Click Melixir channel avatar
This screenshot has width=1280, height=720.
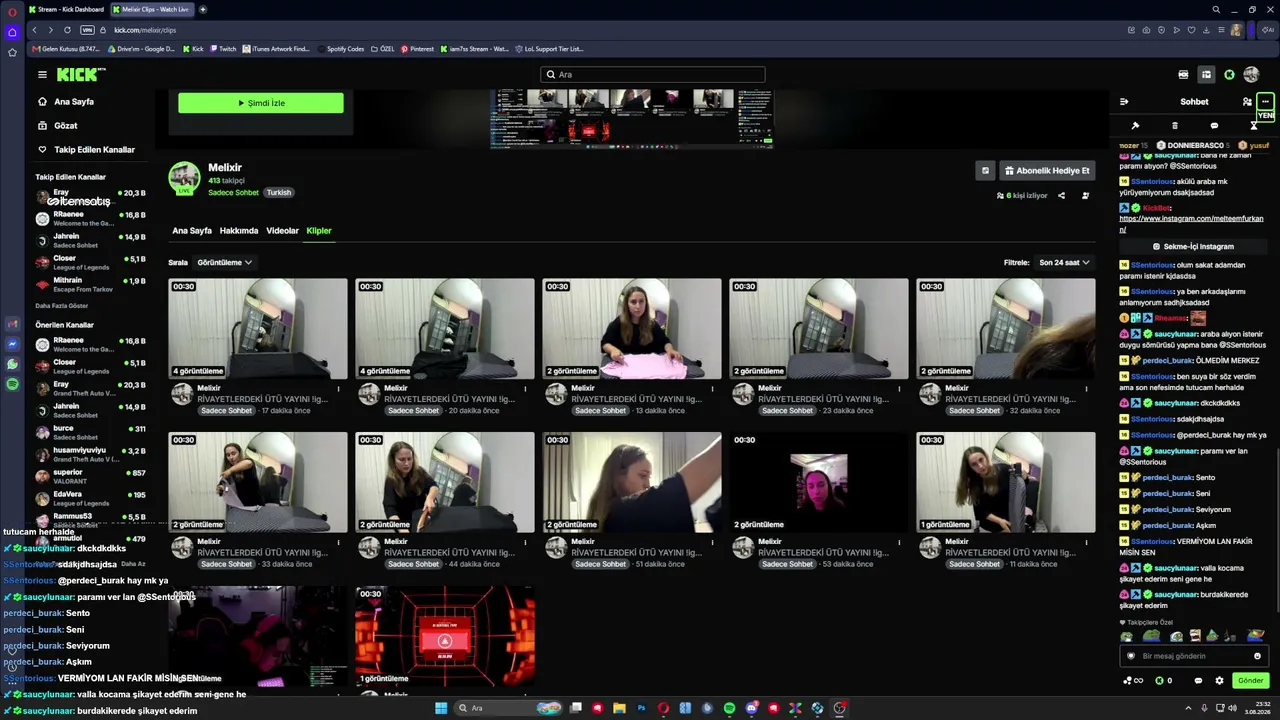(185, 178)
